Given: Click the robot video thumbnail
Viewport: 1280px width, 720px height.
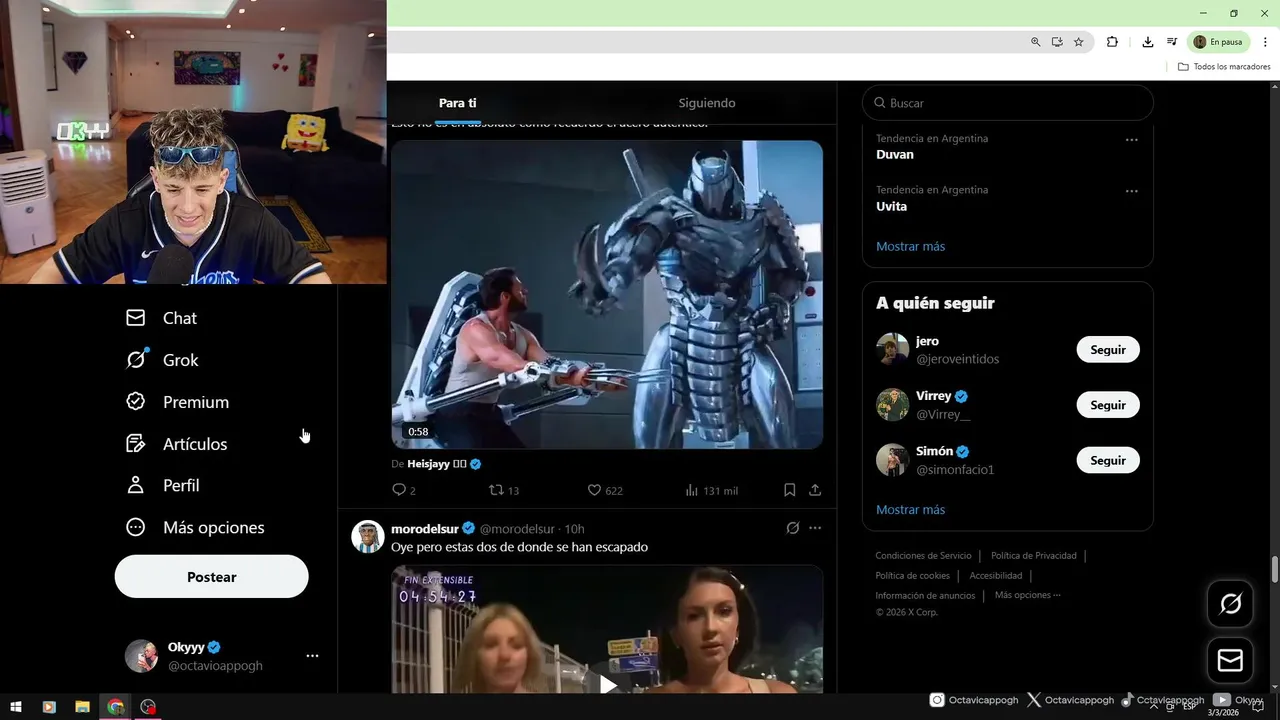Looking at the screenshot, I should tap(607, 294).
